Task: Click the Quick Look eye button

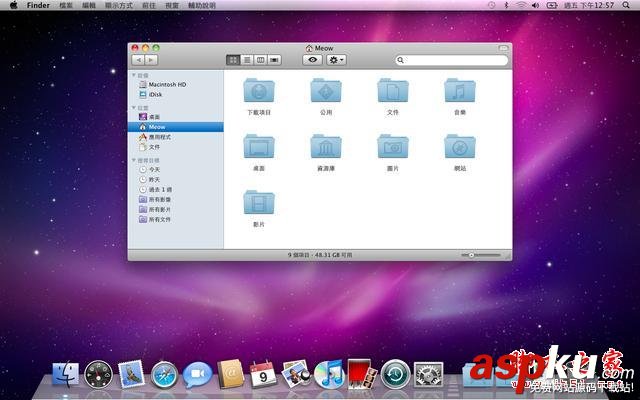Action: point(313,60)
